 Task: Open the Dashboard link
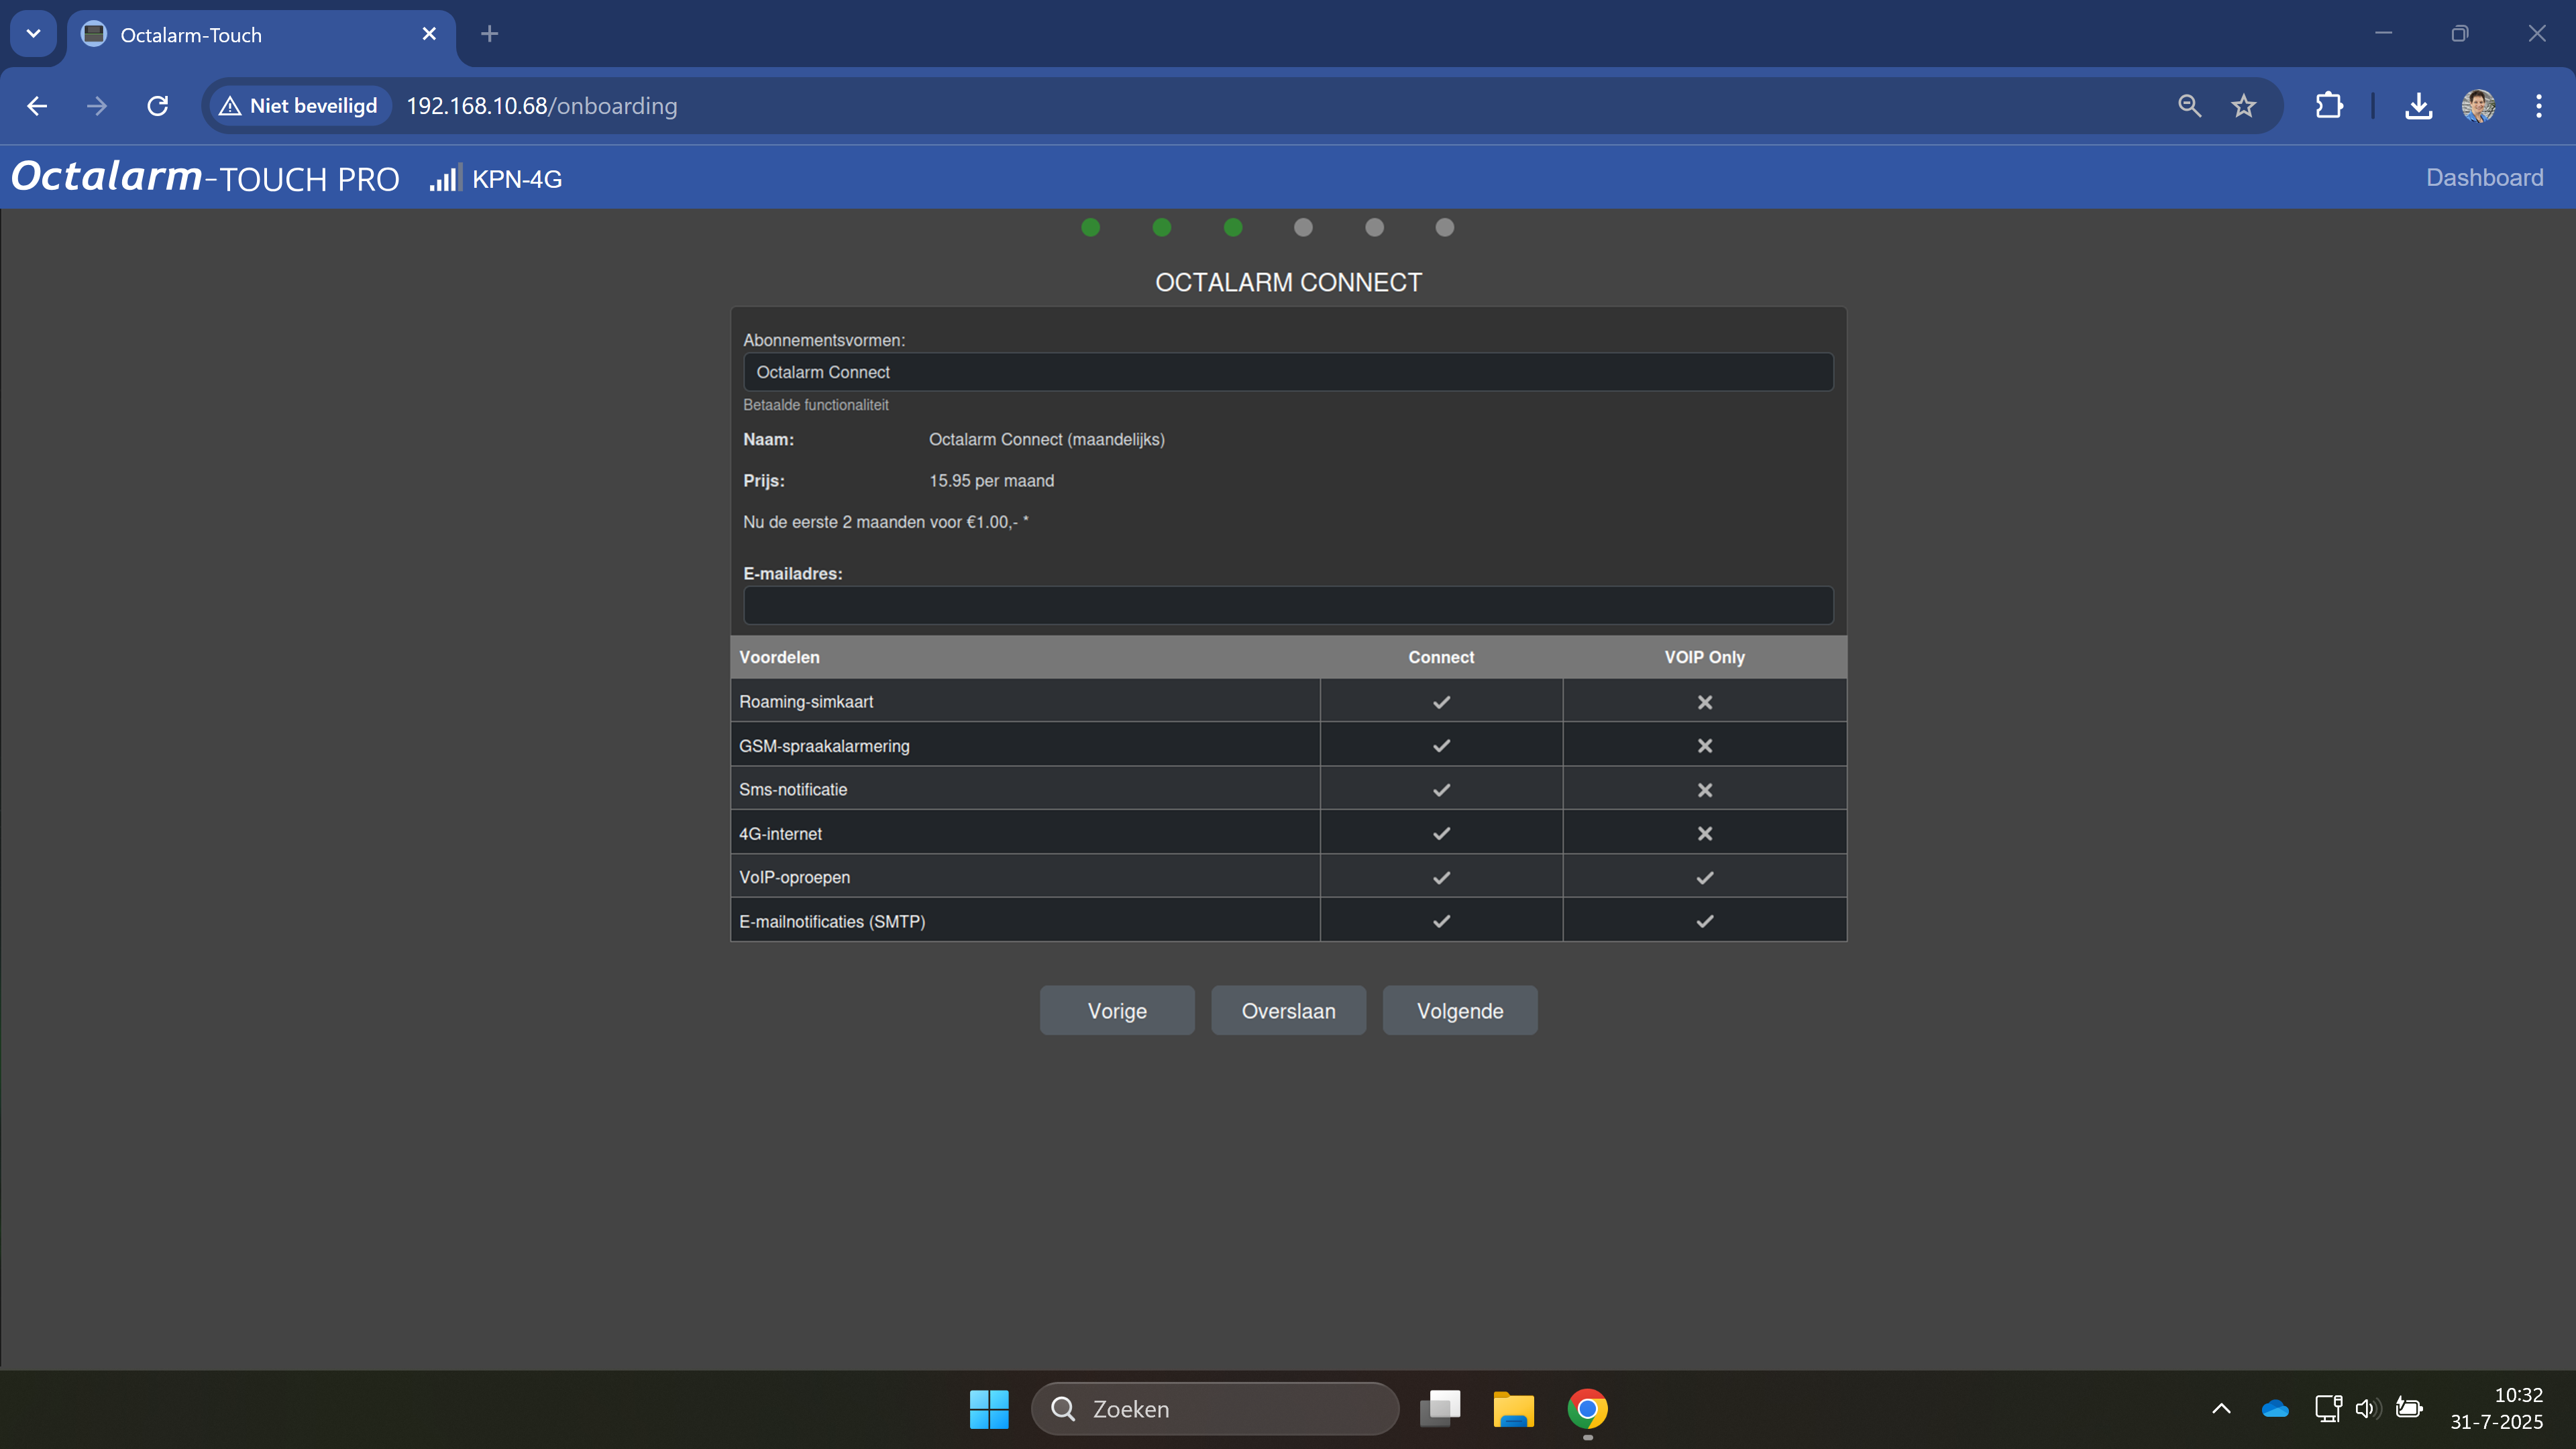(2484, 178)
